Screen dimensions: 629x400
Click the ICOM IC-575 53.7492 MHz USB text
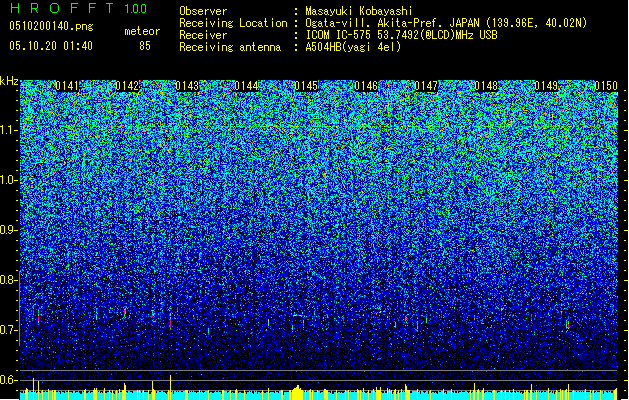click(402, 35)
